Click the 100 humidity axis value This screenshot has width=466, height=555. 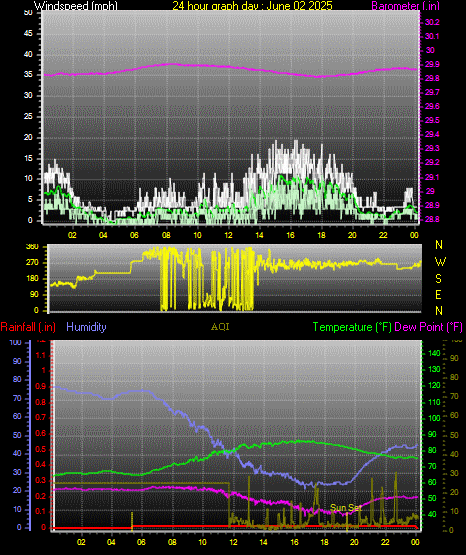pos(16,342)
